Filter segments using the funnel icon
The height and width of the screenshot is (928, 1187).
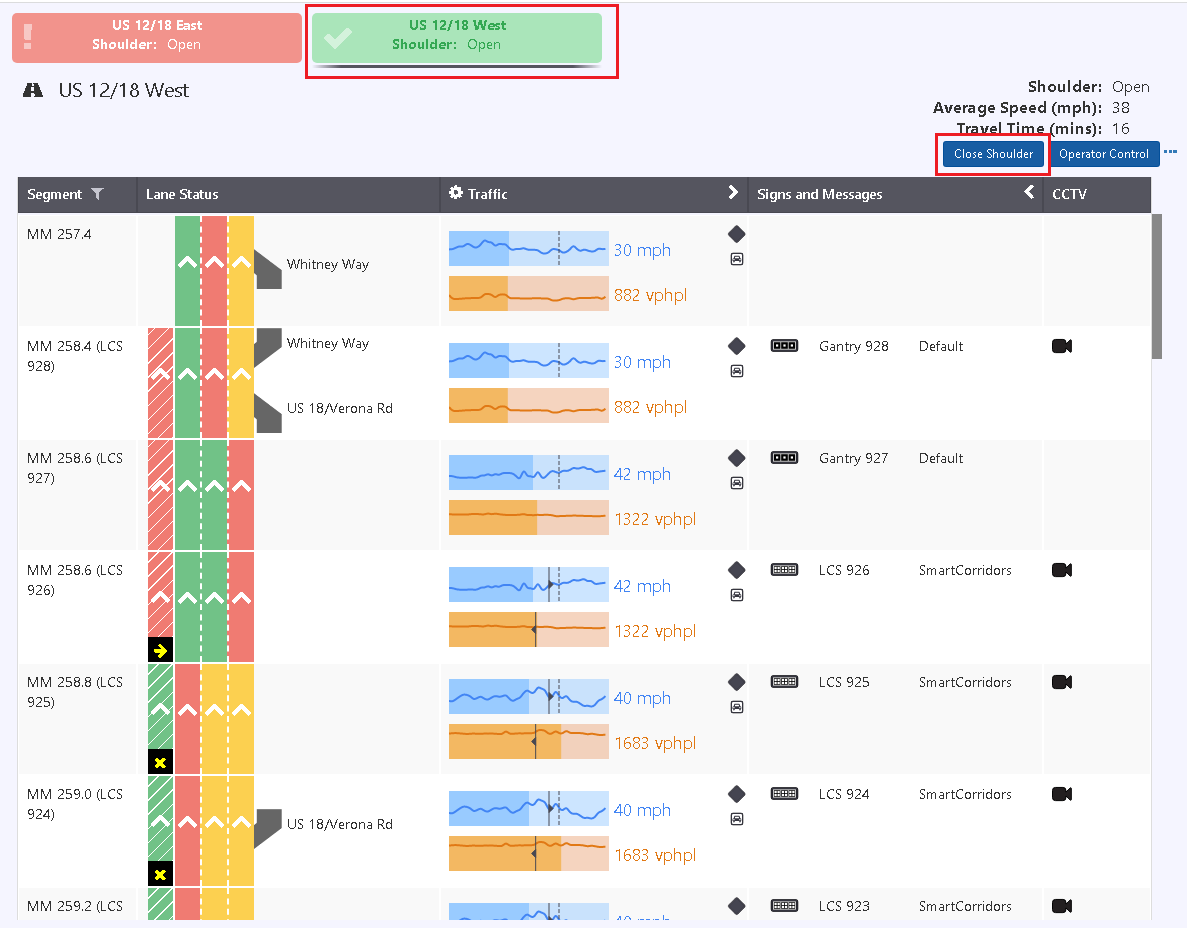click(98, 194)
